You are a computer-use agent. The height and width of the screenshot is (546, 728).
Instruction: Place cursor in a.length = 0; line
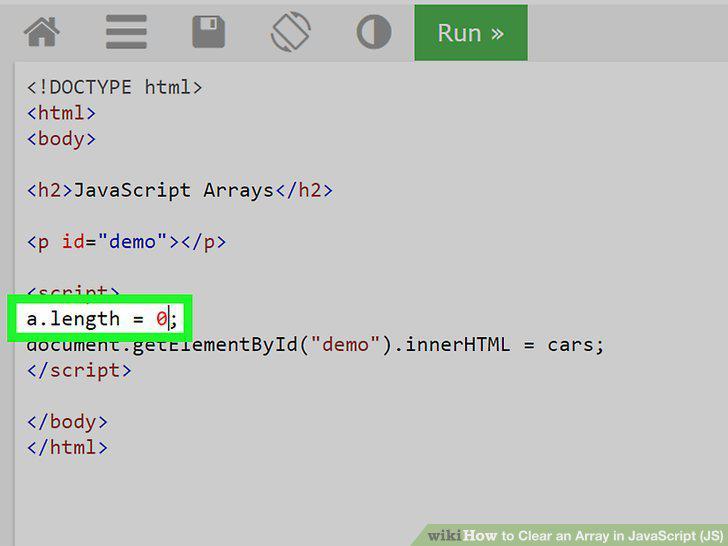[102, 319]
